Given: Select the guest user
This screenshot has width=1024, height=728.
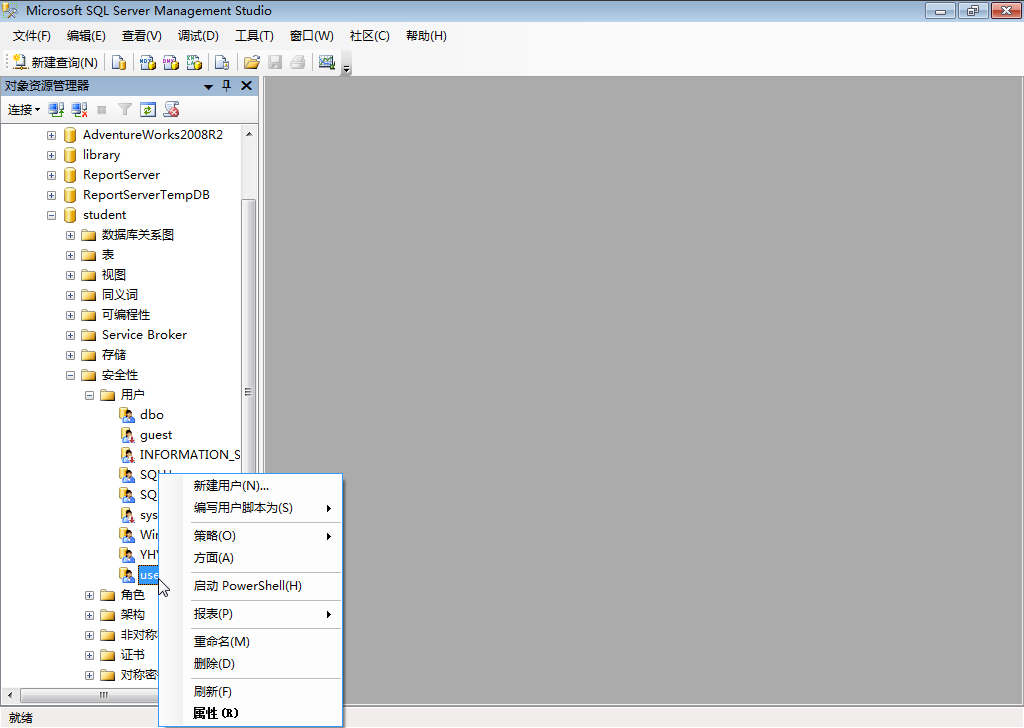Looking at the screenshot, I should point(156,435).
